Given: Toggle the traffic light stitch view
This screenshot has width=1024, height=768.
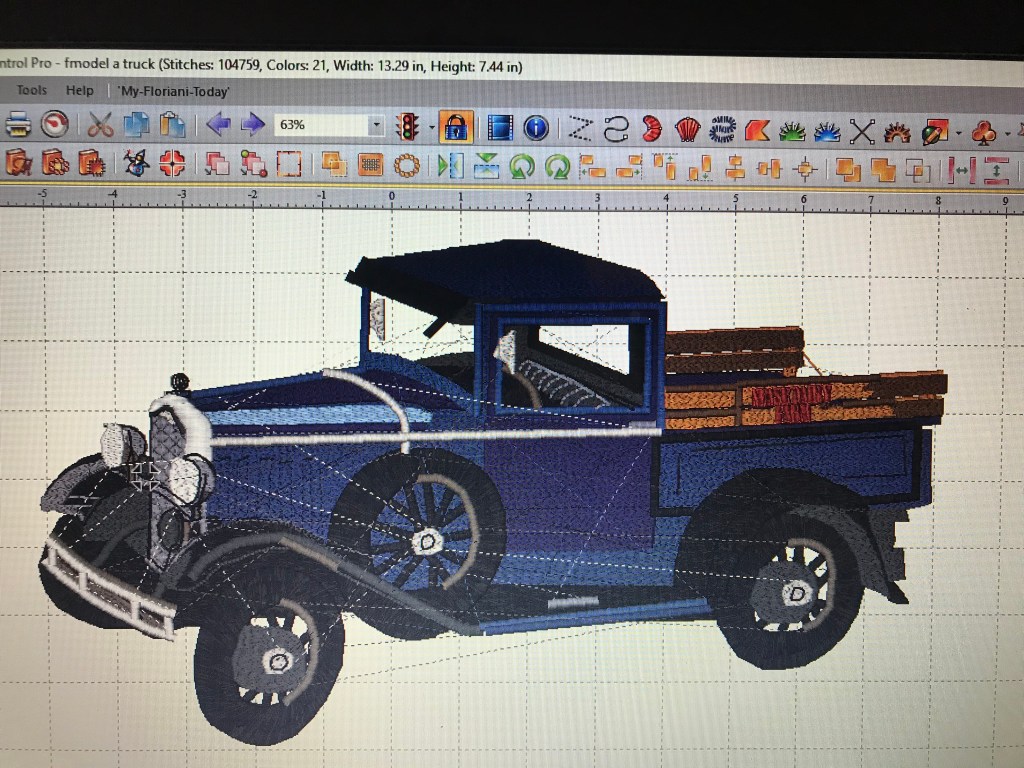Looking at the screenshot, I should [407, 126].
